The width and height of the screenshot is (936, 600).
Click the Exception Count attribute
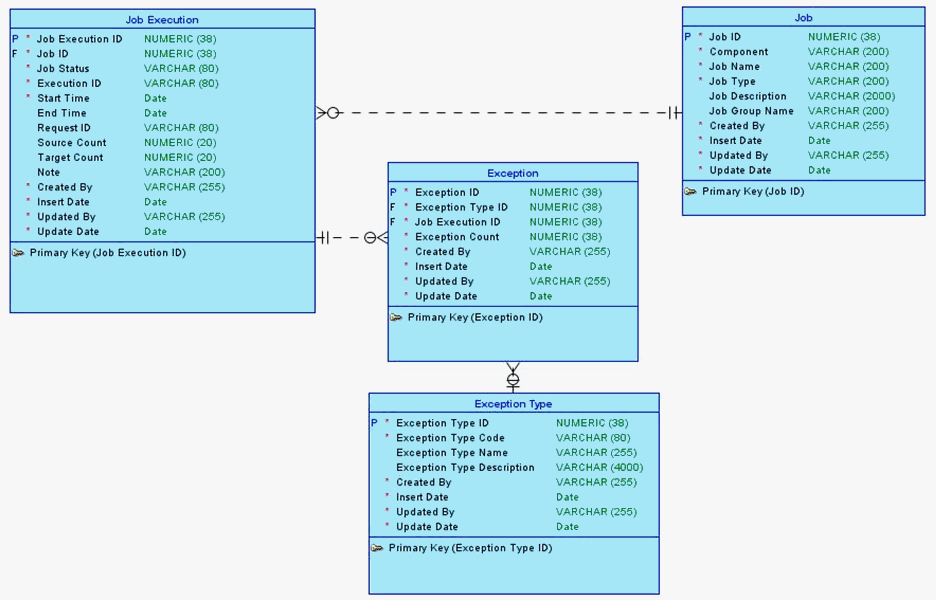457,237
